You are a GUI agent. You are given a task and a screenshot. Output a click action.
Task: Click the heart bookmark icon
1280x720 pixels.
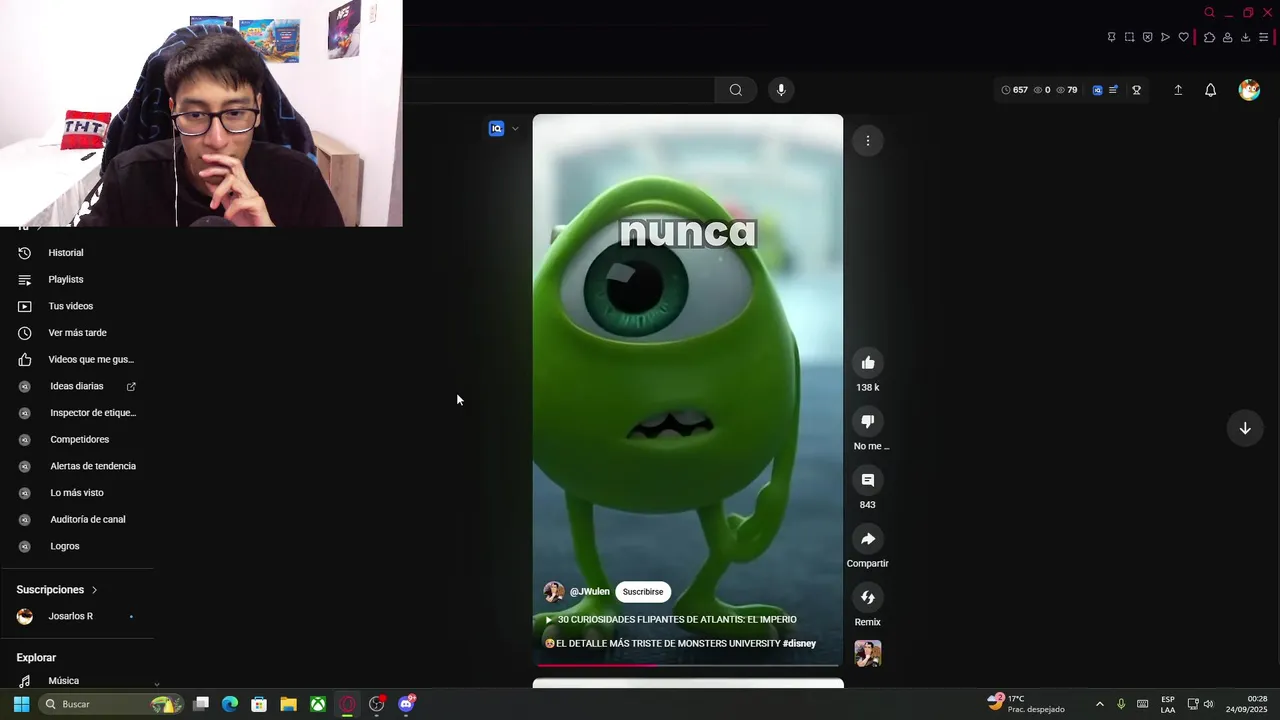tap(1183, 37)
